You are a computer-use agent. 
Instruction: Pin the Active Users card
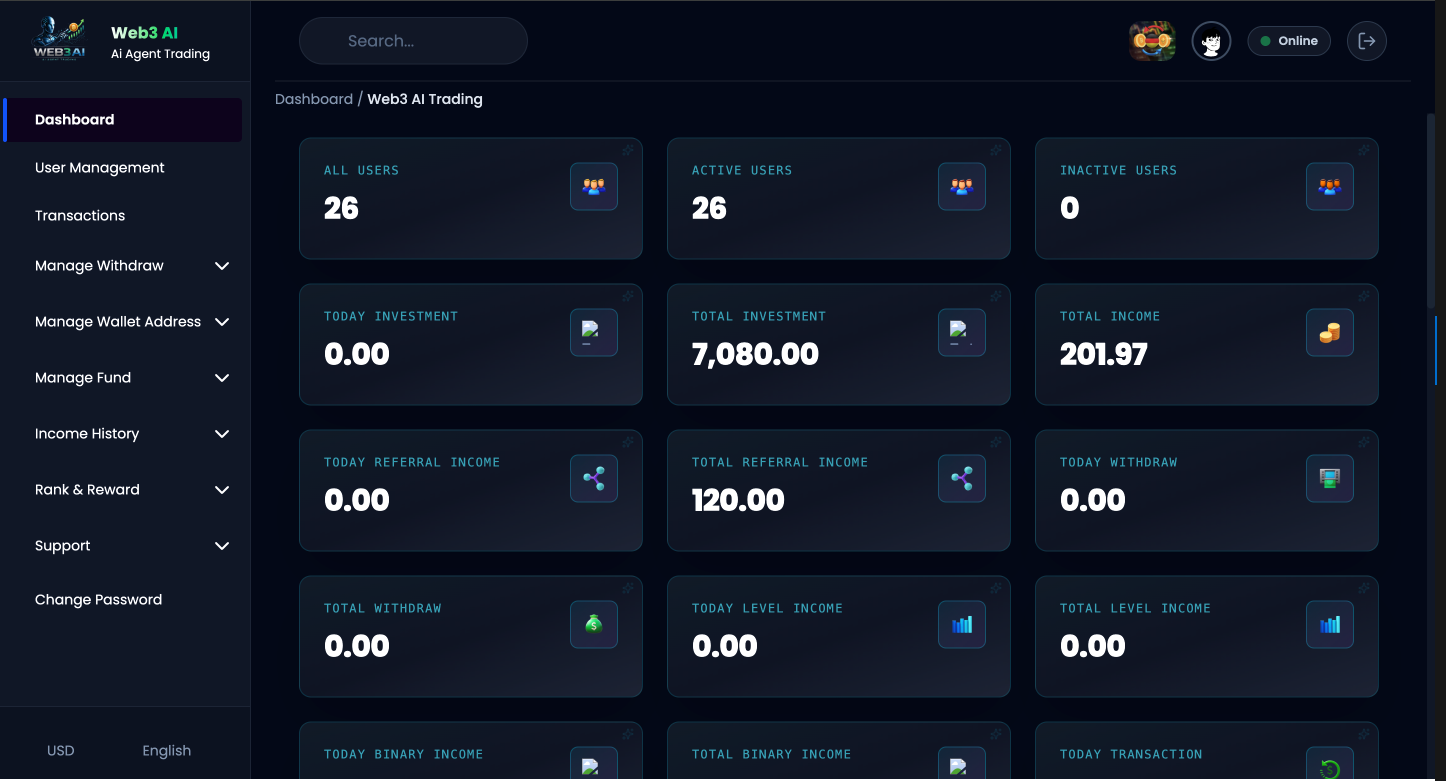(996, 150)
